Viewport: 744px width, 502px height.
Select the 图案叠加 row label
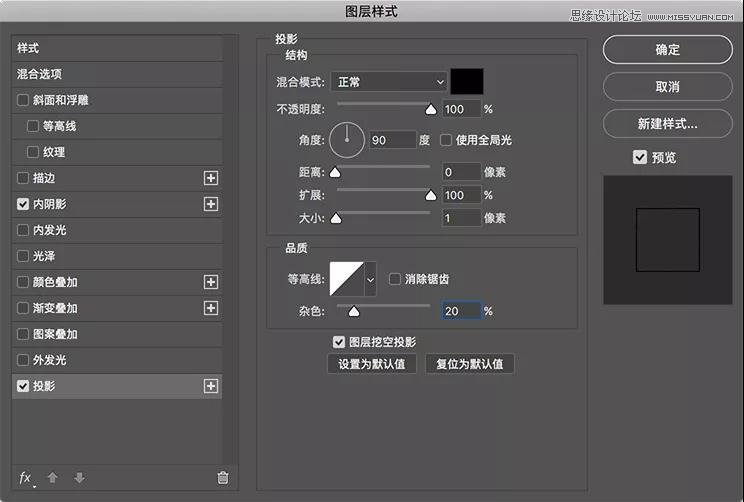55,334
